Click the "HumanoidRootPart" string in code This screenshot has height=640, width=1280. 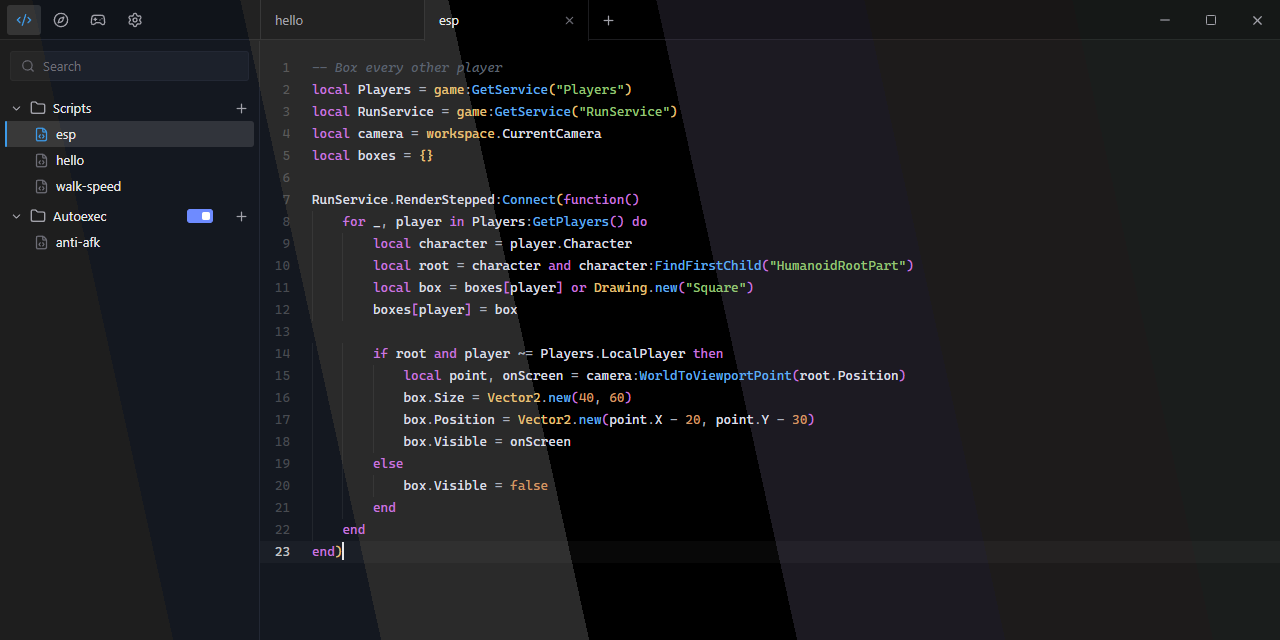tap(837, 265)
